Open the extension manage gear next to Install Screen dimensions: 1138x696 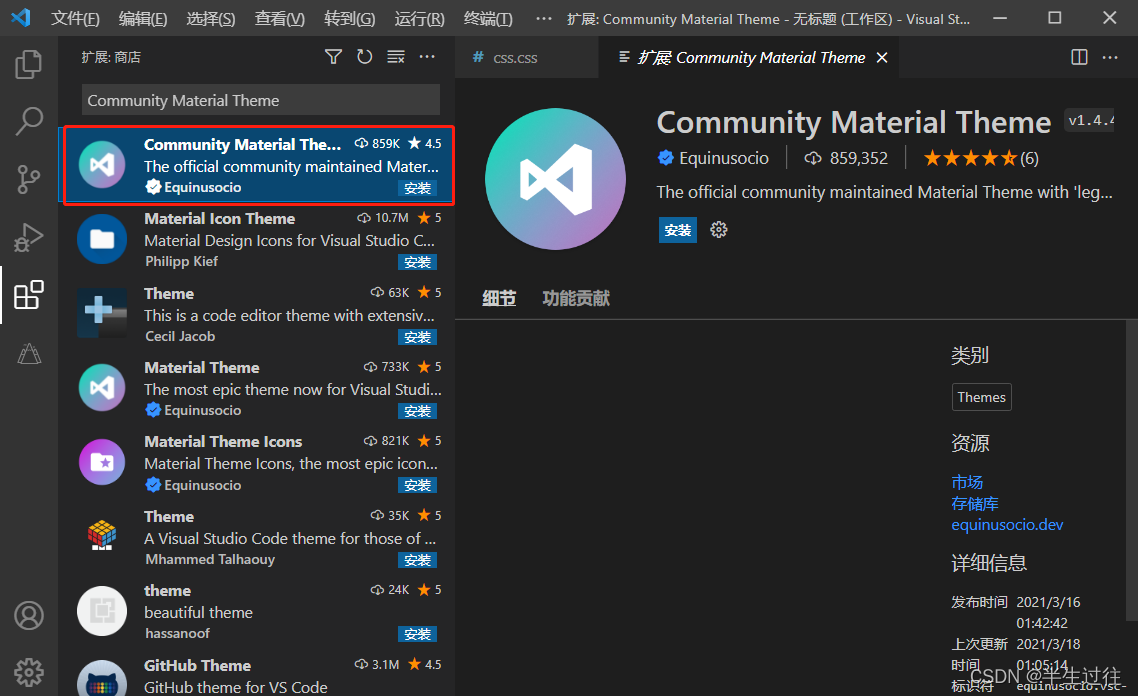click(719, 230)
